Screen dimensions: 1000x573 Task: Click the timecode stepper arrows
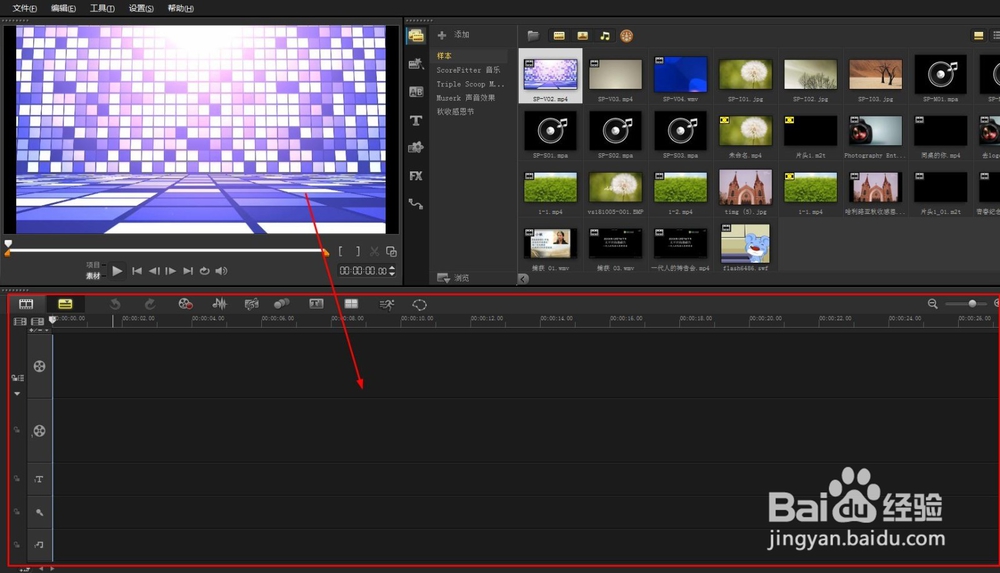[x=392, y=271]
